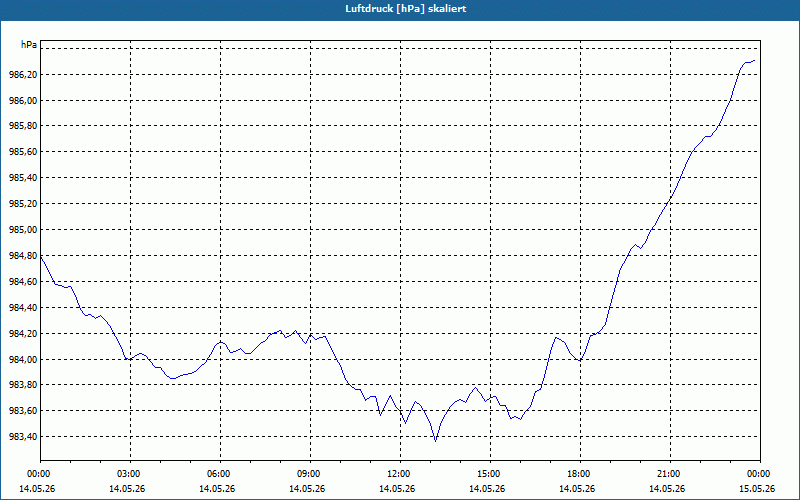Select the 983,40 y-axis label
Screen dimensions: 800x500
point(23,437)
